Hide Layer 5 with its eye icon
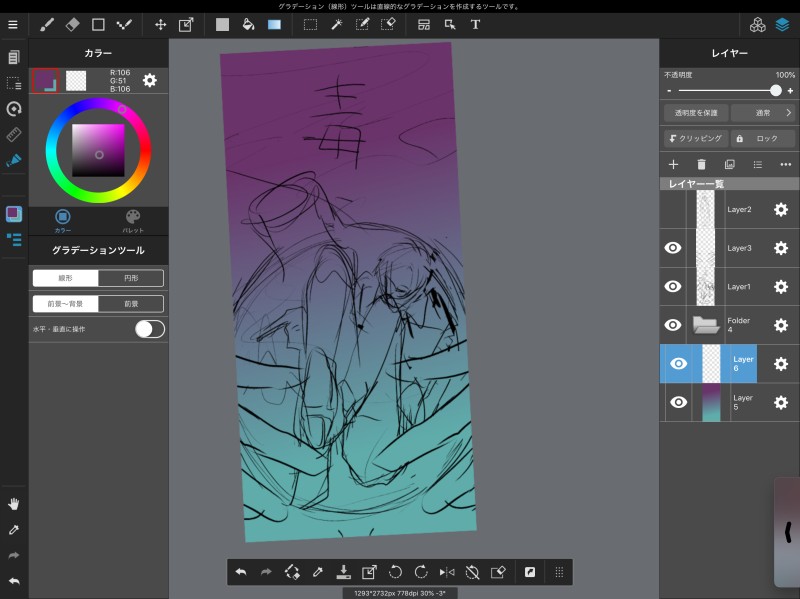The width and height of the screenshot is (800, 599). [679, 402]
